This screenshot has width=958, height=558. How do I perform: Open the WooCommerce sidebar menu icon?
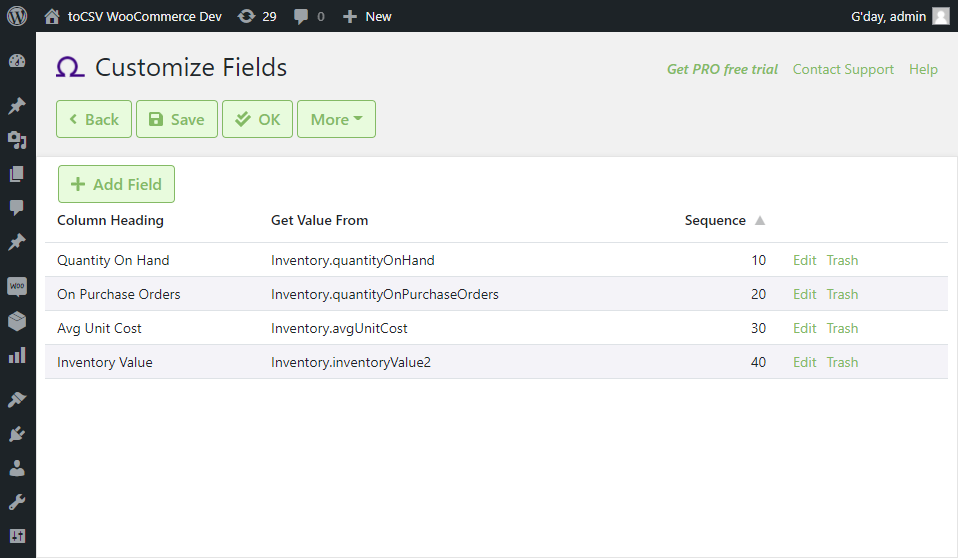[17, 286]
